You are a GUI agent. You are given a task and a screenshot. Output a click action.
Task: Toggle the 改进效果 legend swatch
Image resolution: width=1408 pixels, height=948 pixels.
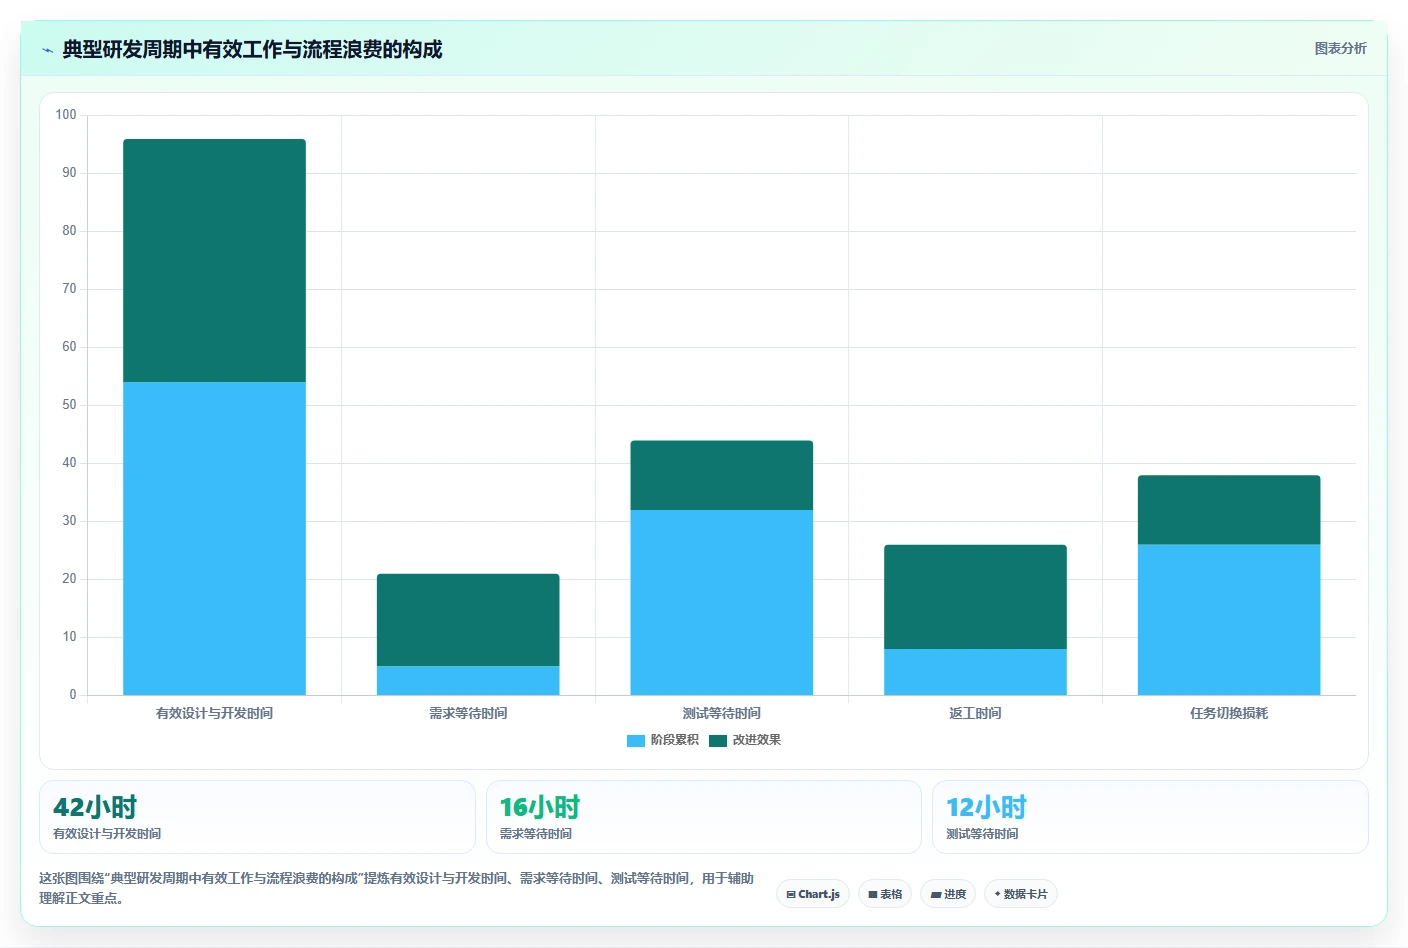pos(718,741)
